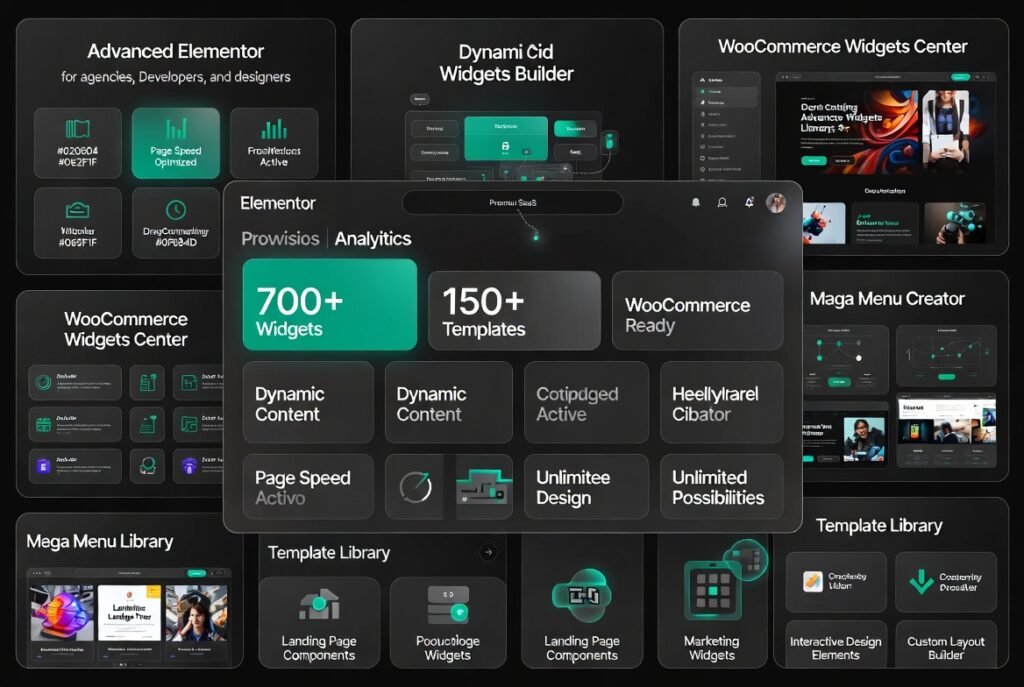Image resolution: width=1024 pixels, height=687 pixels.
Task: Switch to the Prowisios tab
Action: pyautogui.click(x=280, y=238)
